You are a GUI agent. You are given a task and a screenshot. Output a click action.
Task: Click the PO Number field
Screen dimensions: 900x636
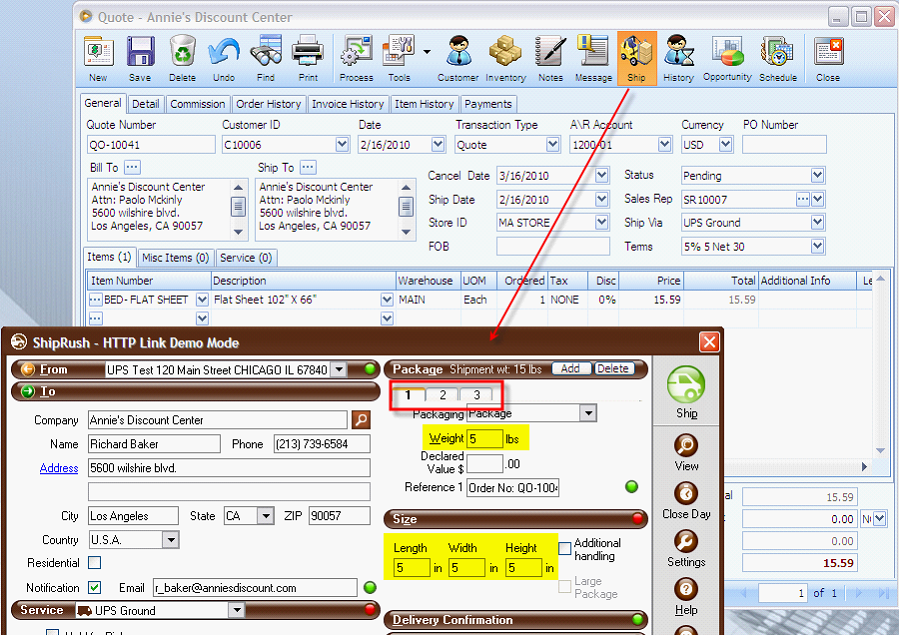click(784, 145)
